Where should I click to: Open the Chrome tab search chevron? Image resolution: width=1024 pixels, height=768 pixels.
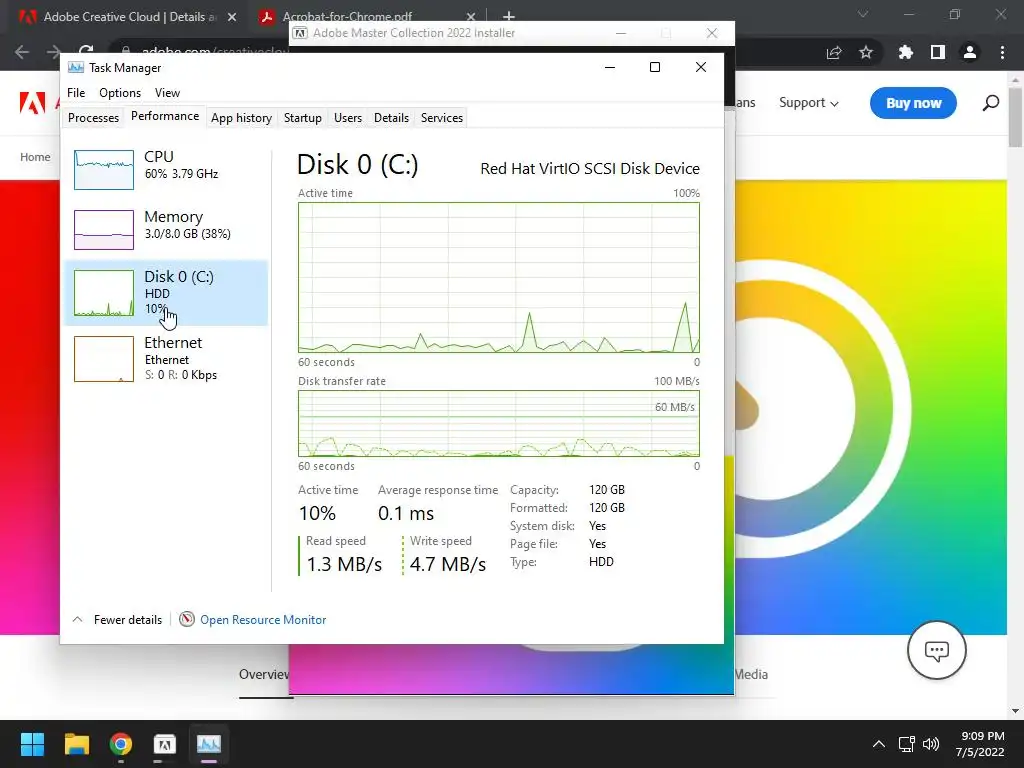coord(863,14)
